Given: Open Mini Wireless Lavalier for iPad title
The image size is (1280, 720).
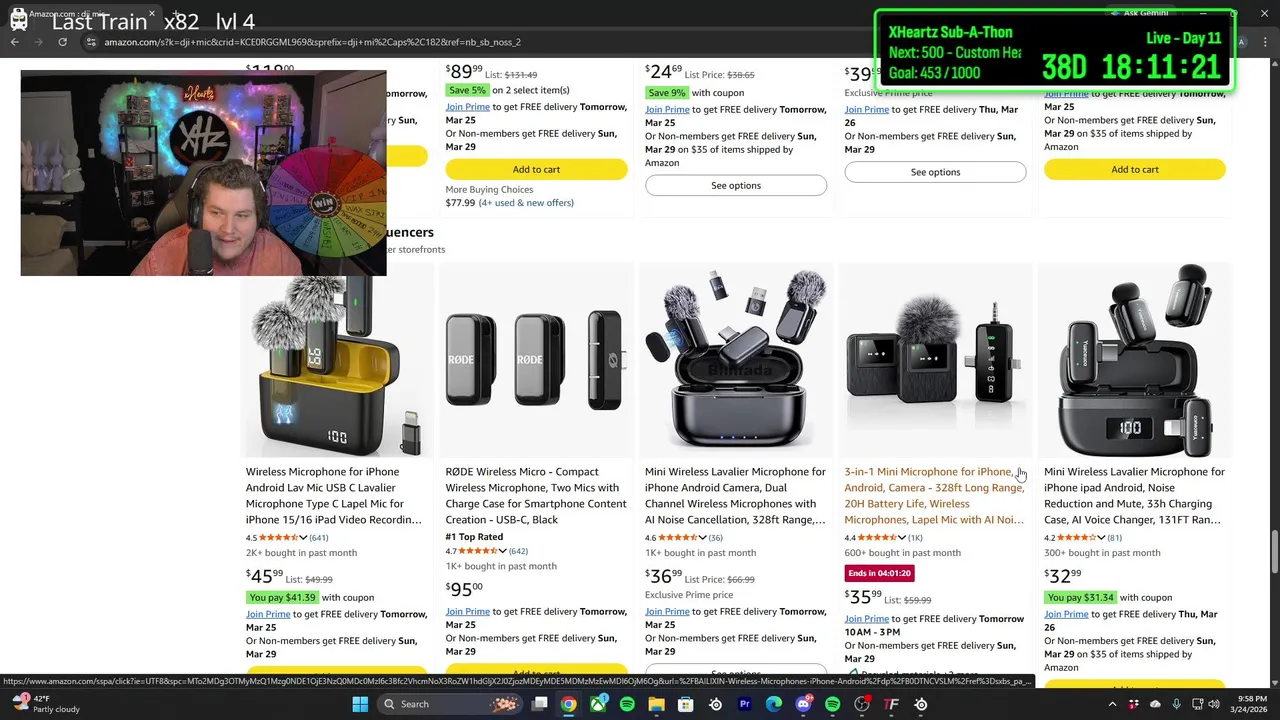Looking at the screenshot, I should pos(1134,496).
